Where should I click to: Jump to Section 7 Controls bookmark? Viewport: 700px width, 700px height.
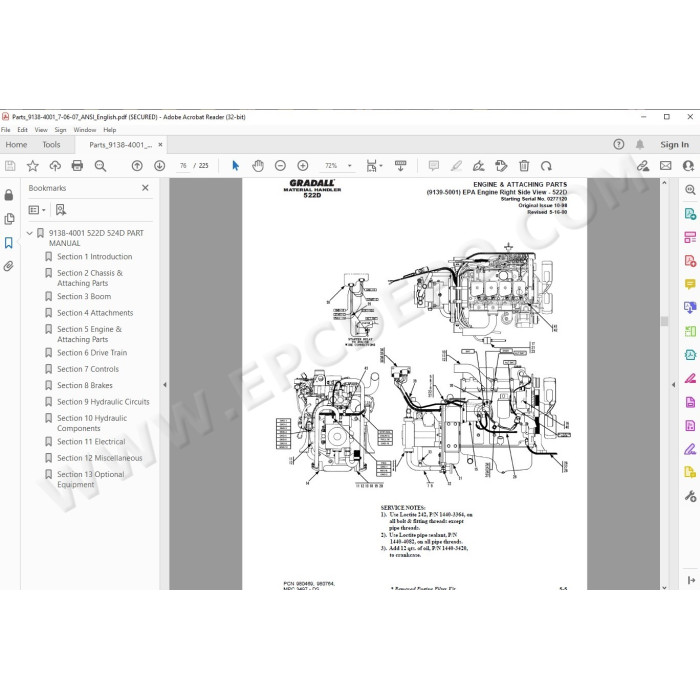pyautogui.click(x=88, y=369)
